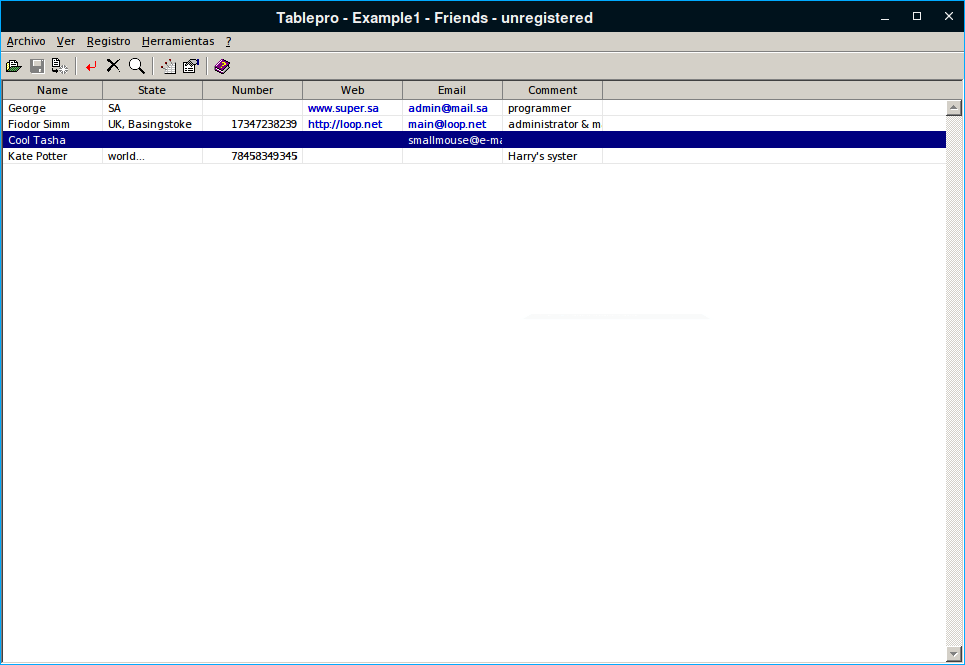This screenshot has width=965, height=665.
Task: Click the Open file folder icon
Action: click(13, 66)
